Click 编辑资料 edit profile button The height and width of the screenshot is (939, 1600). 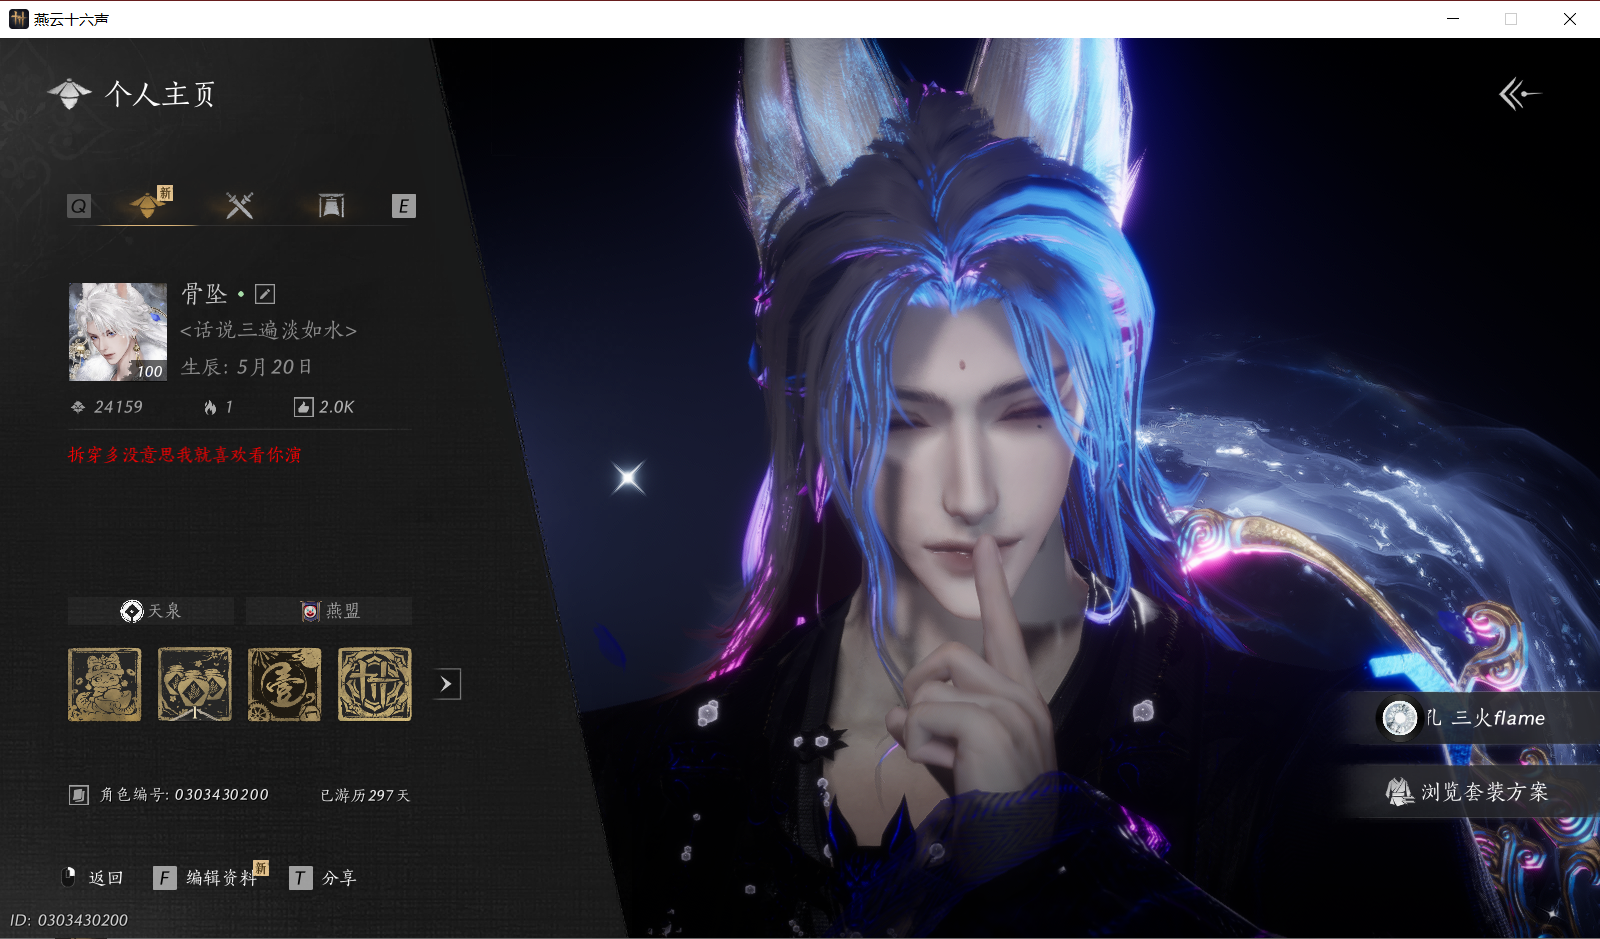click(221, 878)
